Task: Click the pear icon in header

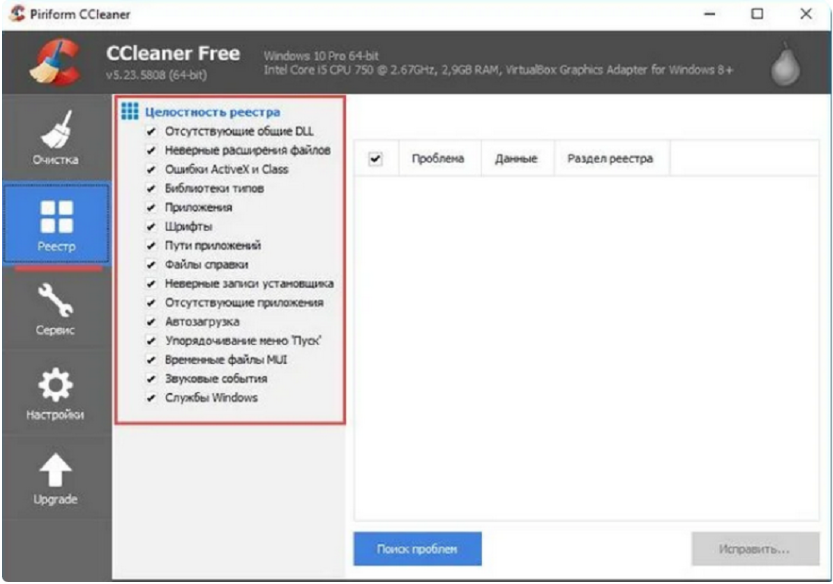Action: click(x=785, y=64)
